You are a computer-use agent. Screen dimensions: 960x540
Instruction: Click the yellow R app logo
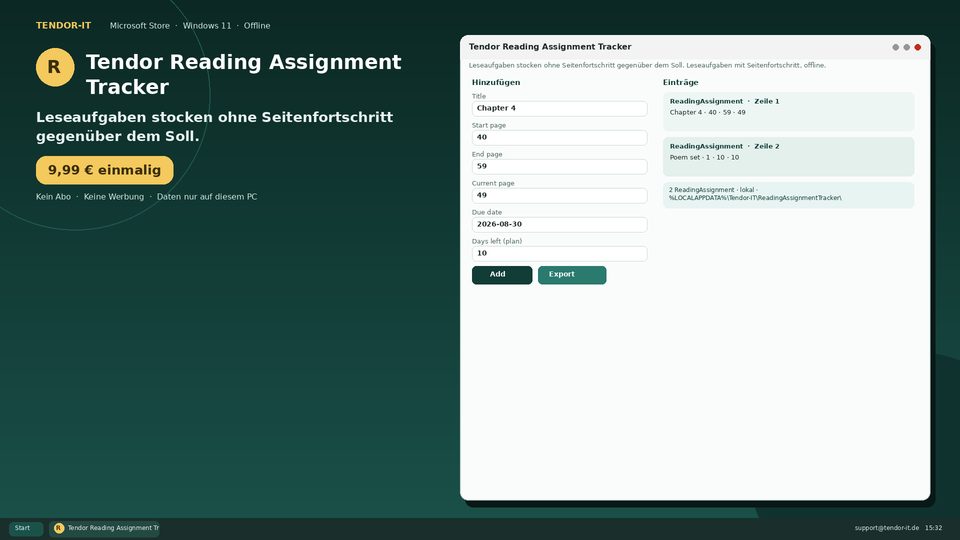point(55,67)
